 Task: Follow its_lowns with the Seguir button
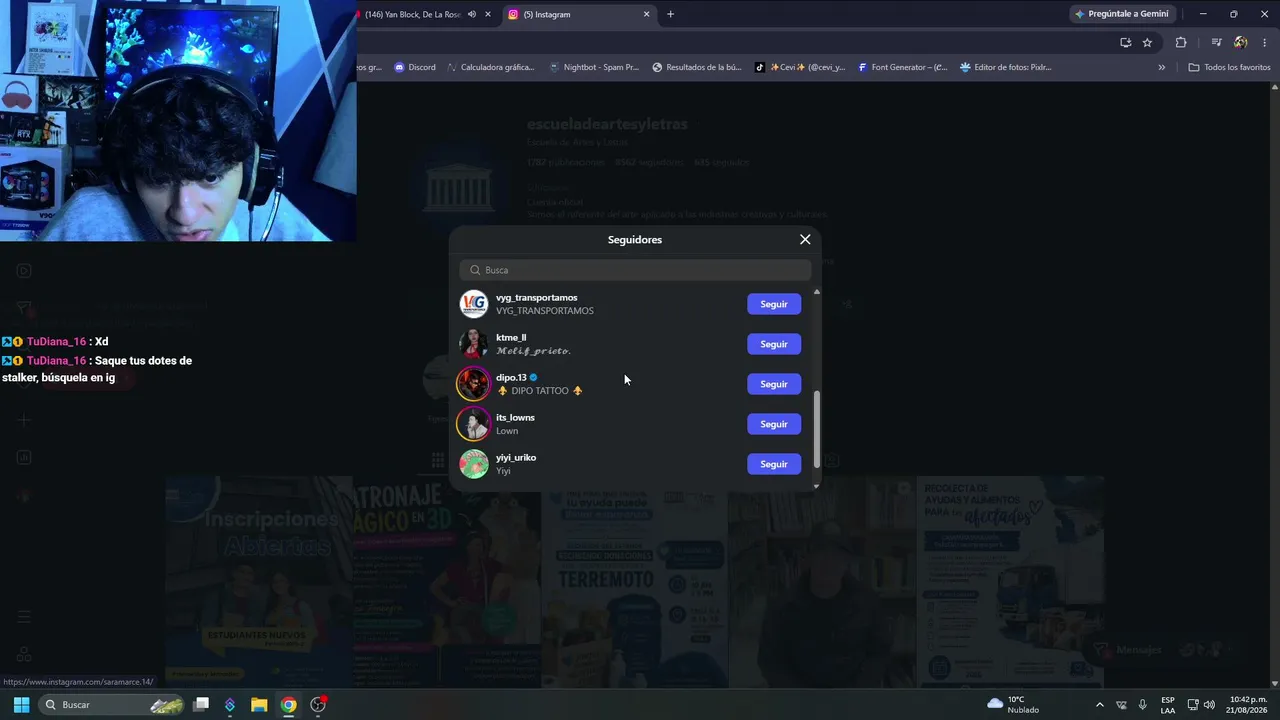pyautogui.click(x=774, y=424)
